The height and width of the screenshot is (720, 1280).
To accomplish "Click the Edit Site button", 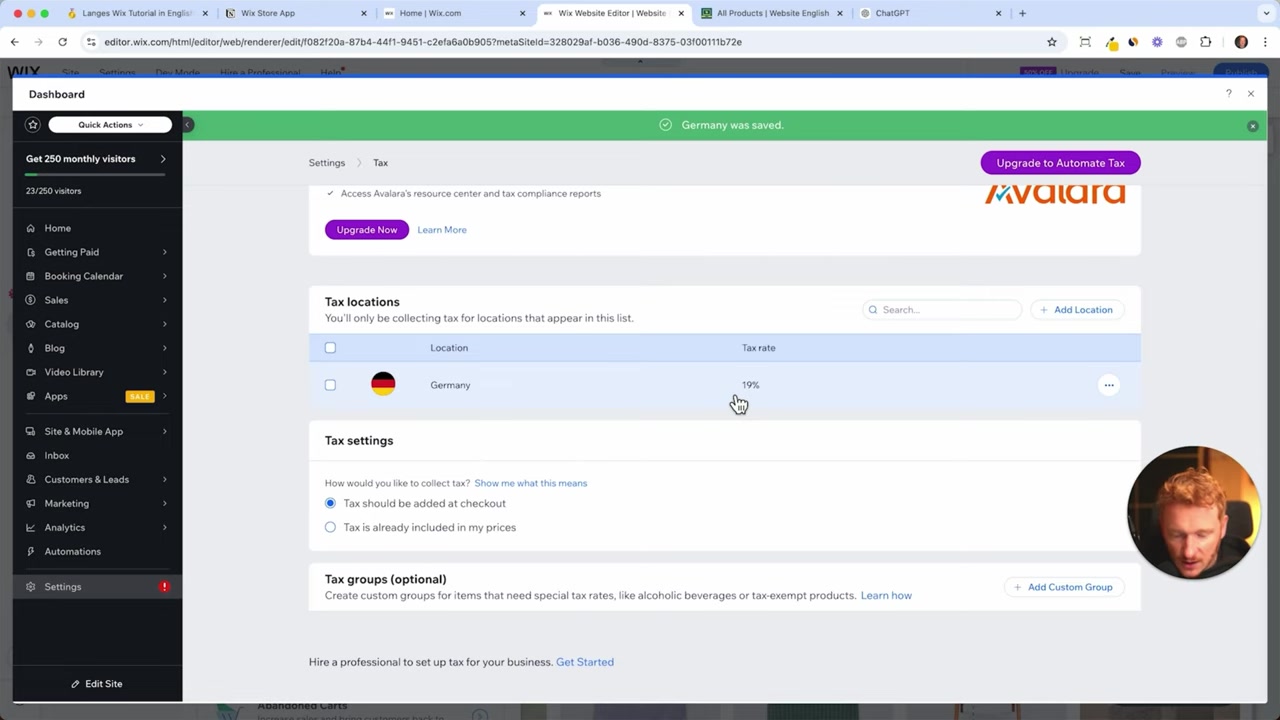I will pos(97,684).
